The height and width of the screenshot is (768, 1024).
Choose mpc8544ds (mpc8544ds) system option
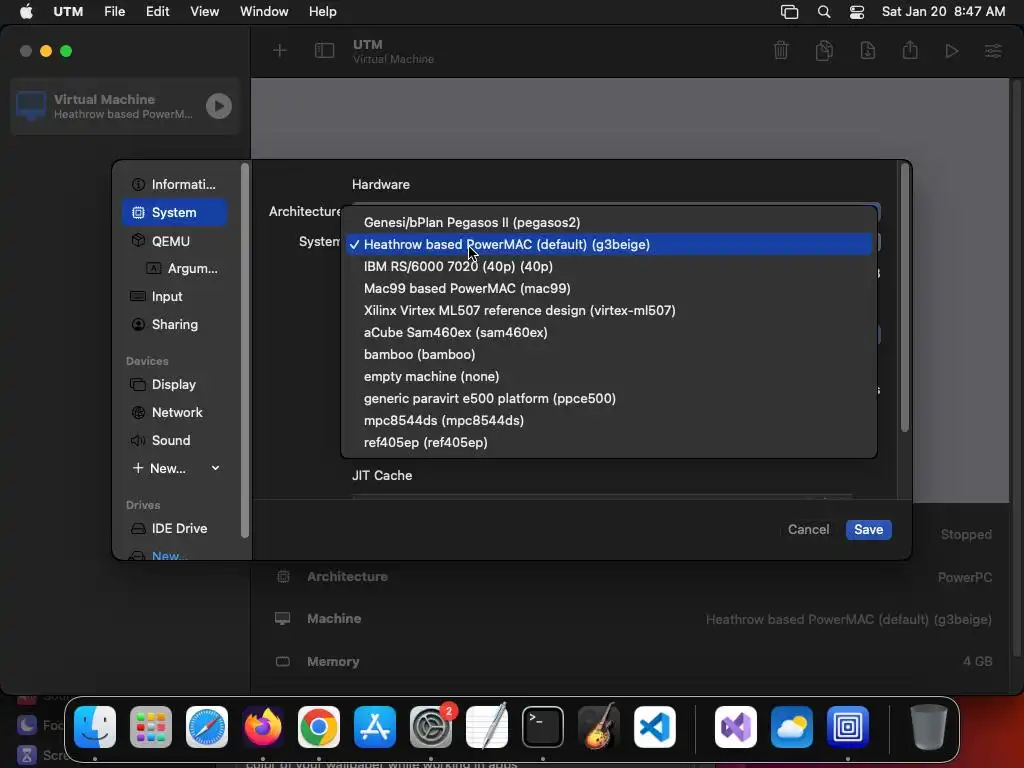tap(609, 421)
